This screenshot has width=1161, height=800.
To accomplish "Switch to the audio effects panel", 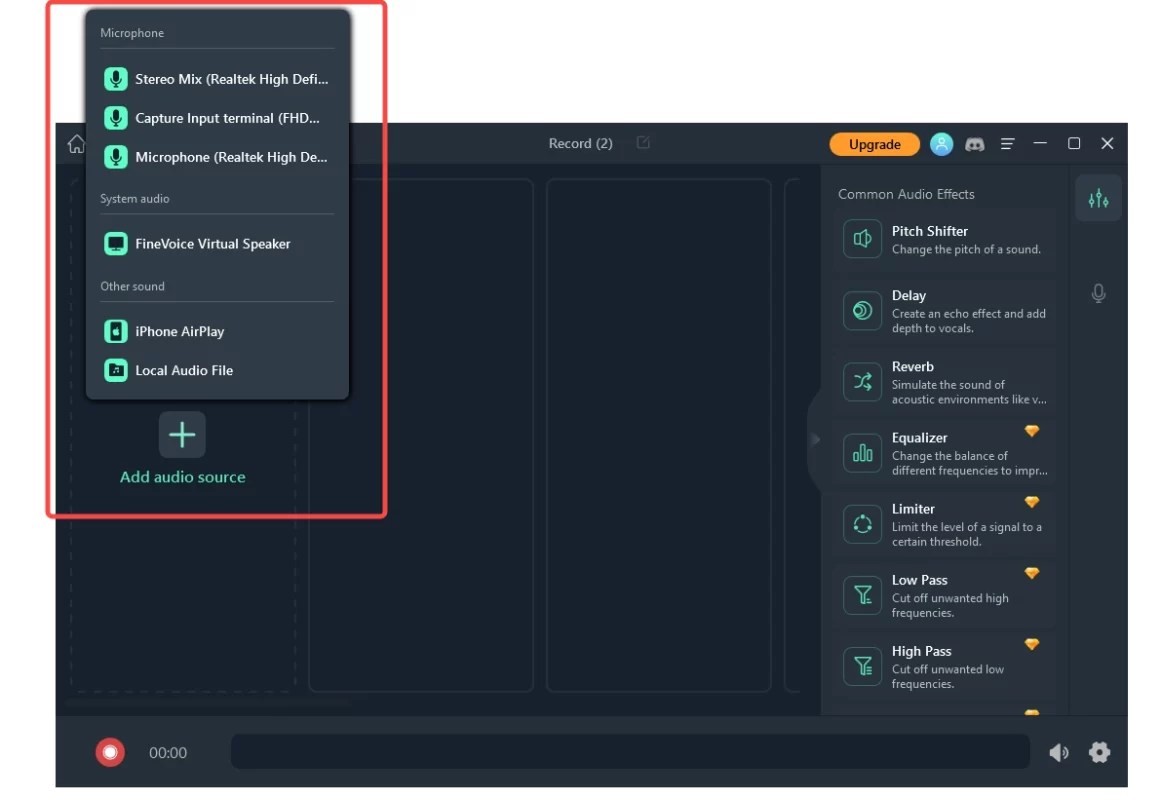I will pyautogui.click(x=1098, y=198).
